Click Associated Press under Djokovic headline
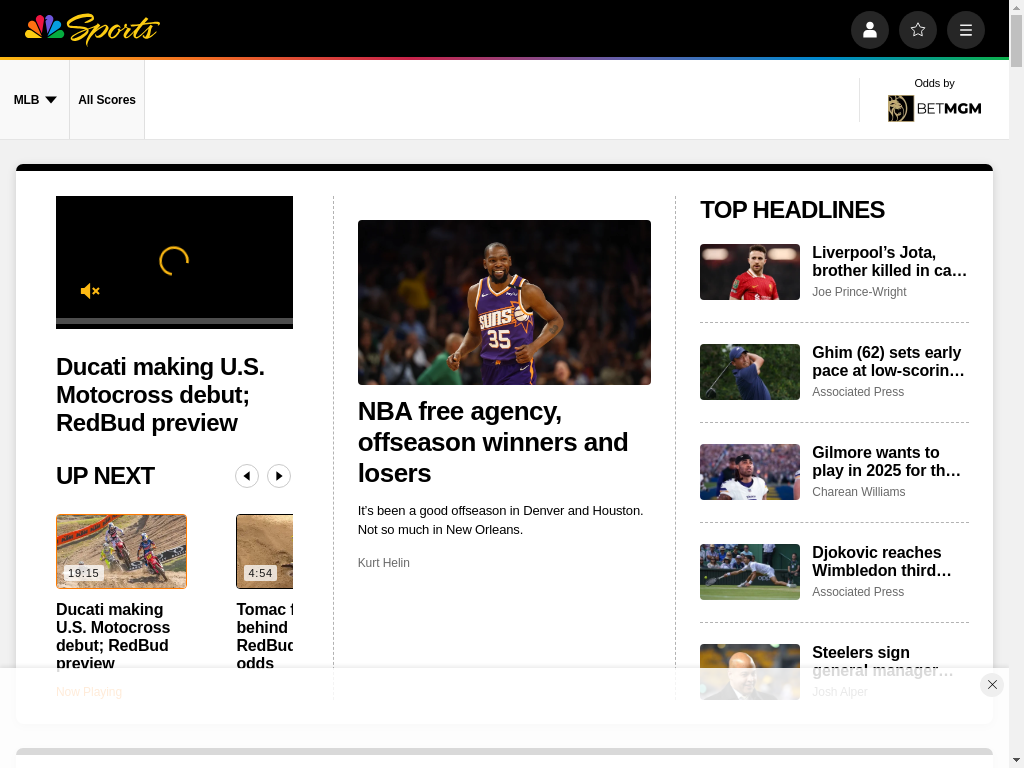1024x768 pixels. point(857,592)
